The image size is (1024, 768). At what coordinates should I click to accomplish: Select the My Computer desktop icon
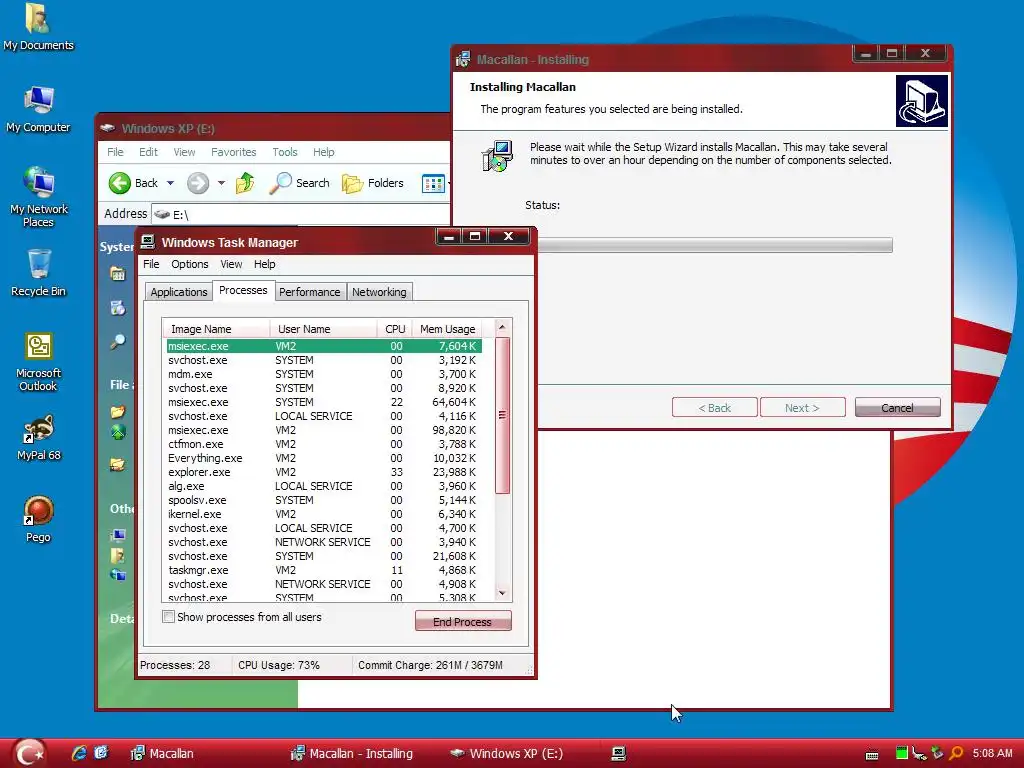coord(38,109)
